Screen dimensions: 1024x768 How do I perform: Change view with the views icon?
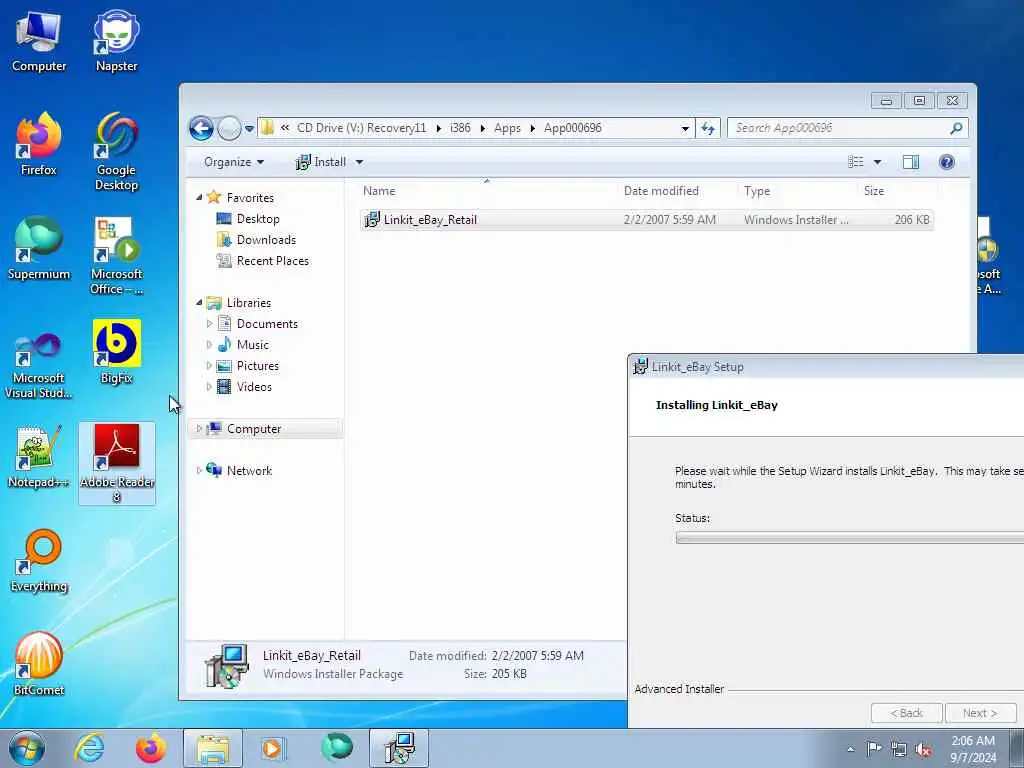coord(856,162)
